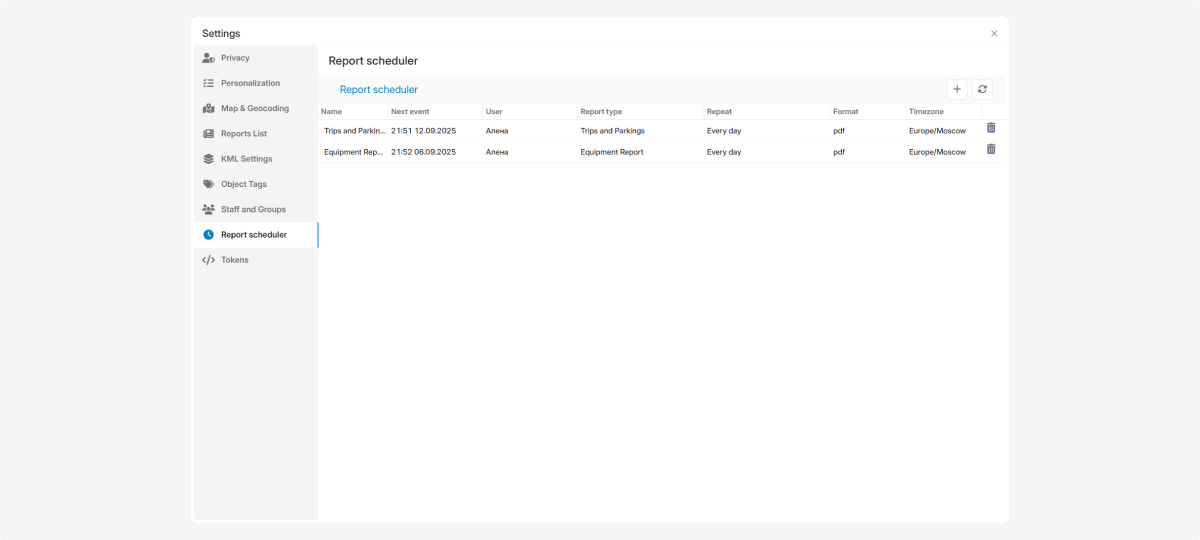The width and height of the screenshot is (1200, 540).
Task: Click the refresh icon in Report scheduler
Action: tap(982, 89)
